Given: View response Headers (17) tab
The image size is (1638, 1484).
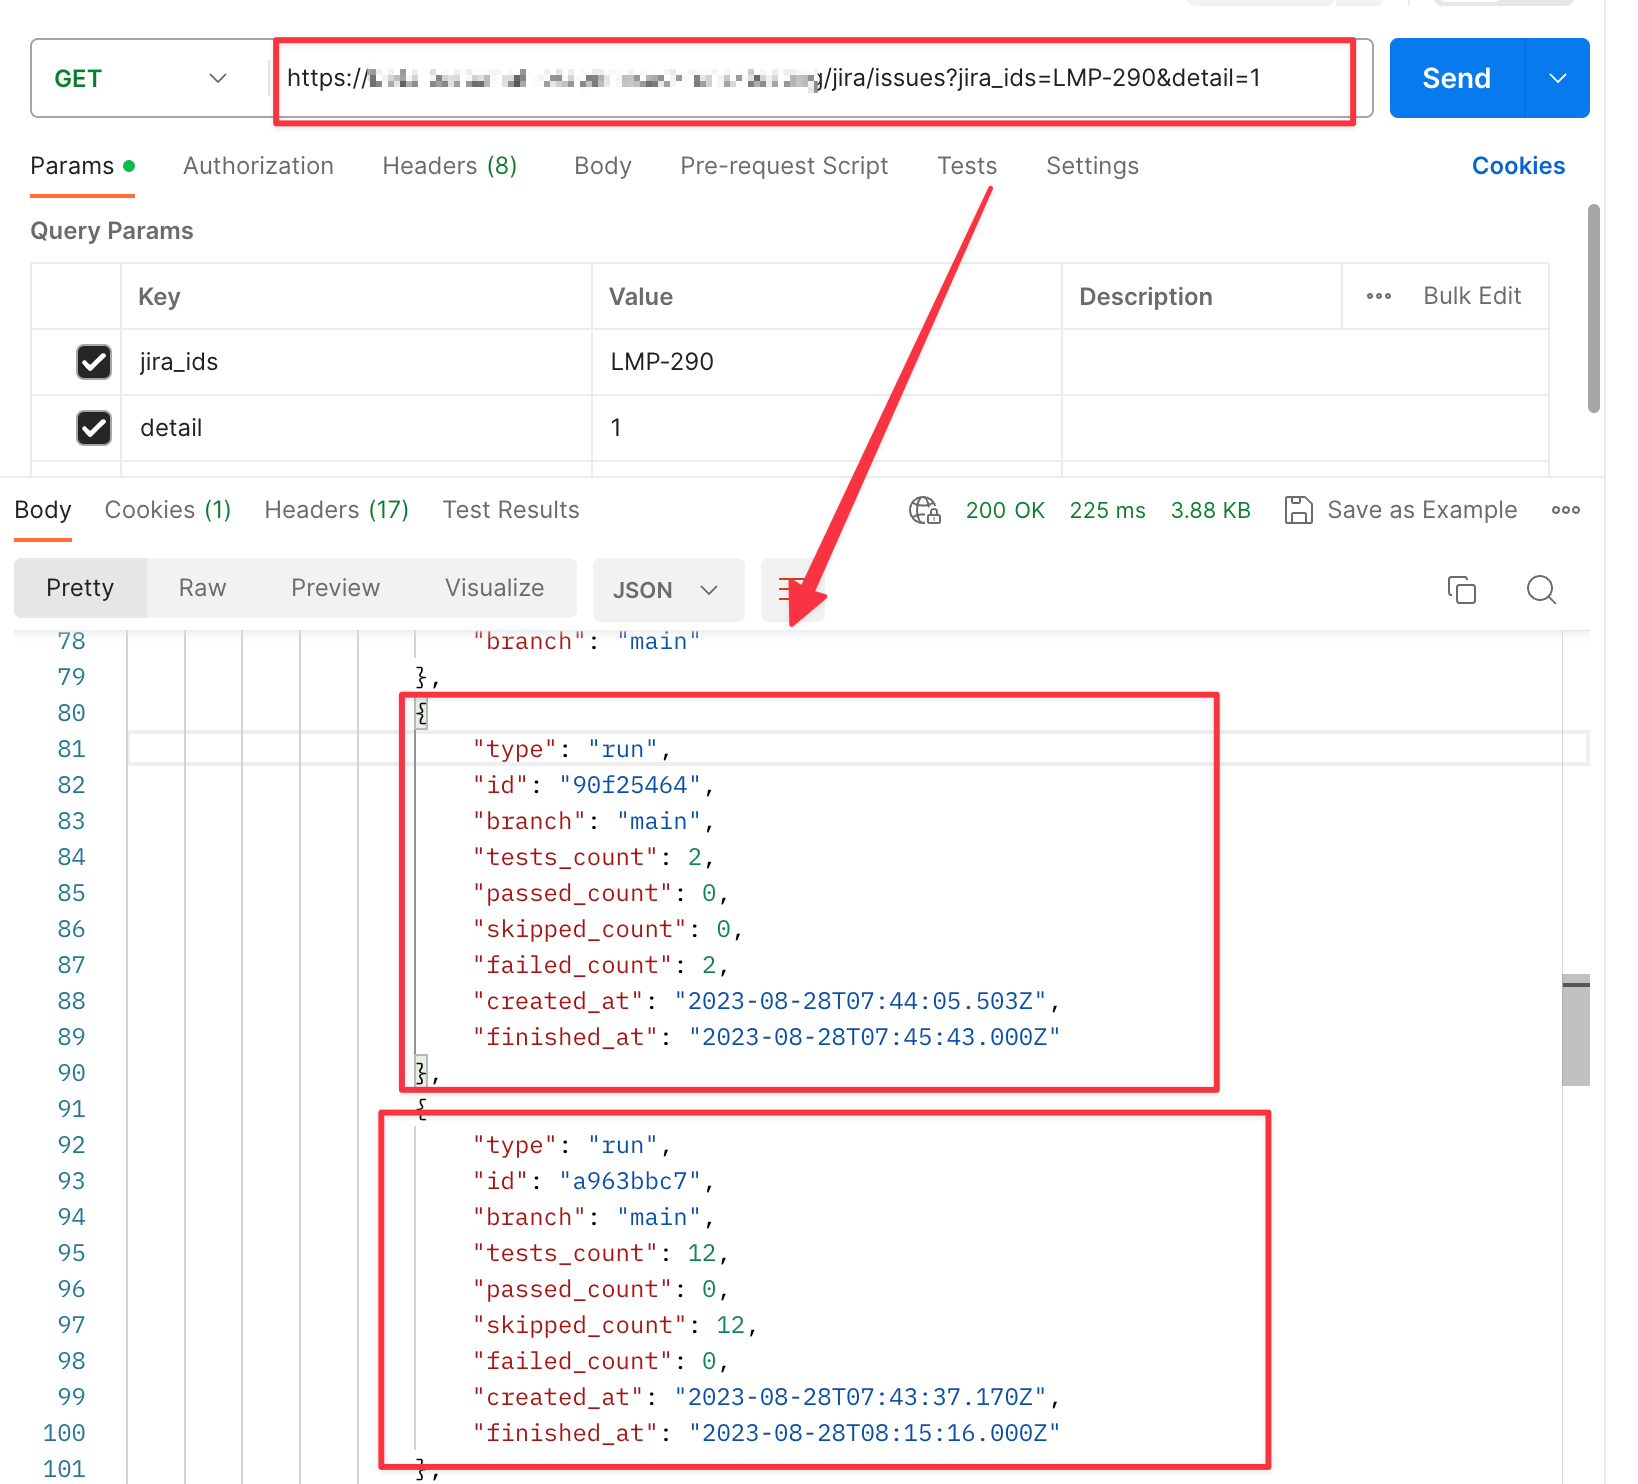Looking at the screenshot, I should pos(337,510).
